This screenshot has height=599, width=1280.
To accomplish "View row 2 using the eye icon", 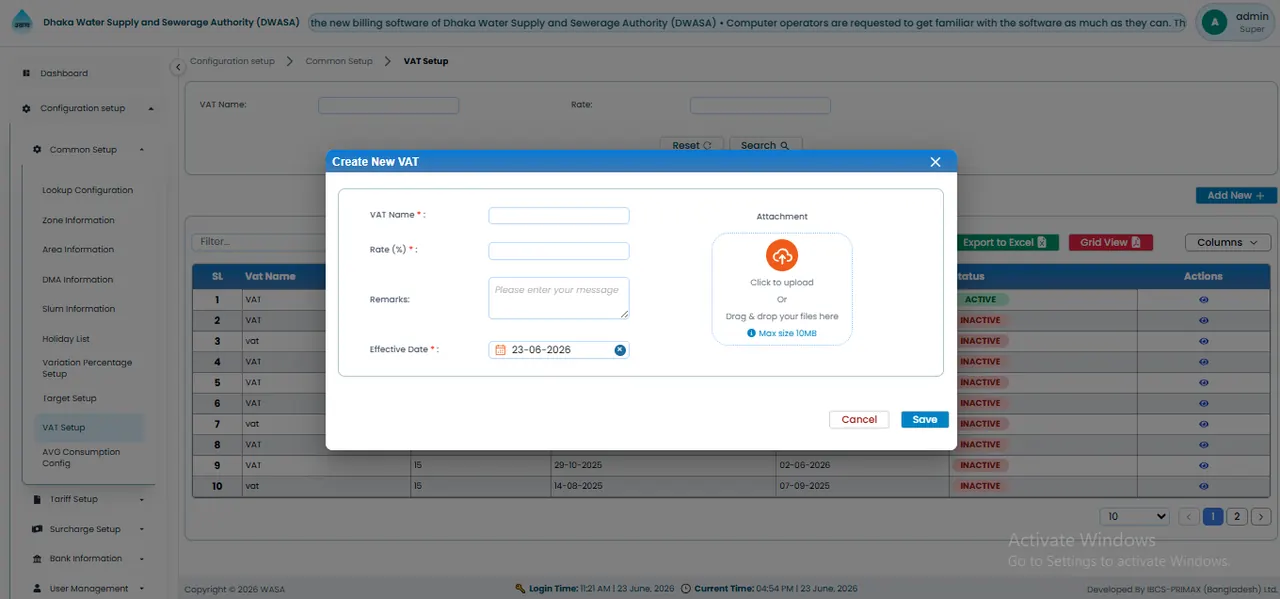I will click(x=1203, y=320).
